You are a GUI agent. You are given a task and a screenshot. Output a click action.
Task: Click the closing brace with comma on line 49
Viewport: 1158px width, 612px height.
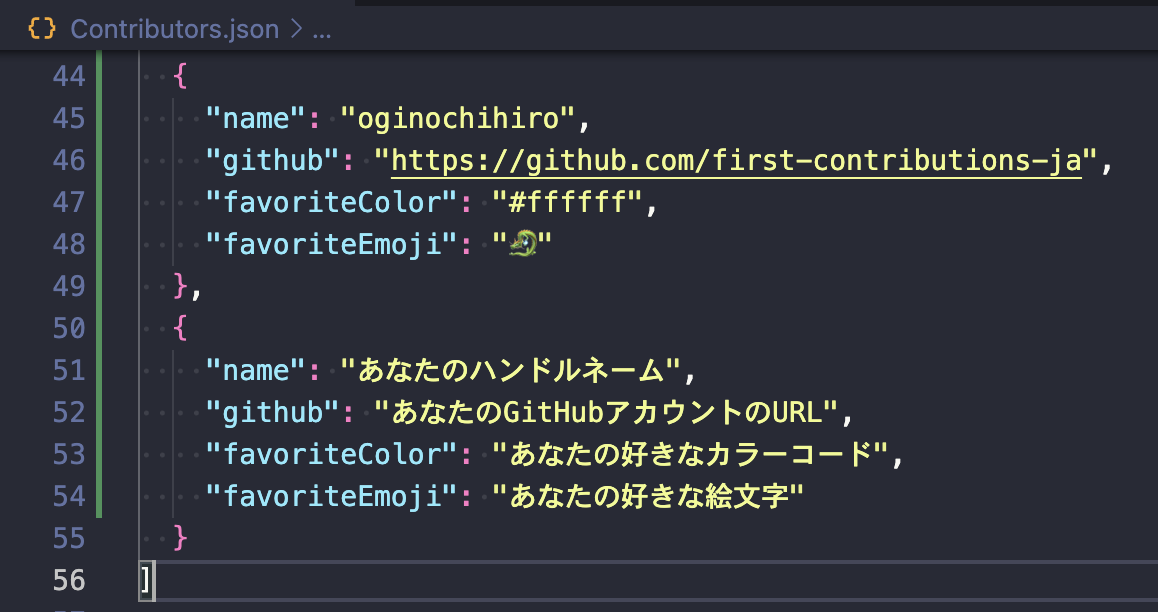pyautogui.click(x=186, y=286)
